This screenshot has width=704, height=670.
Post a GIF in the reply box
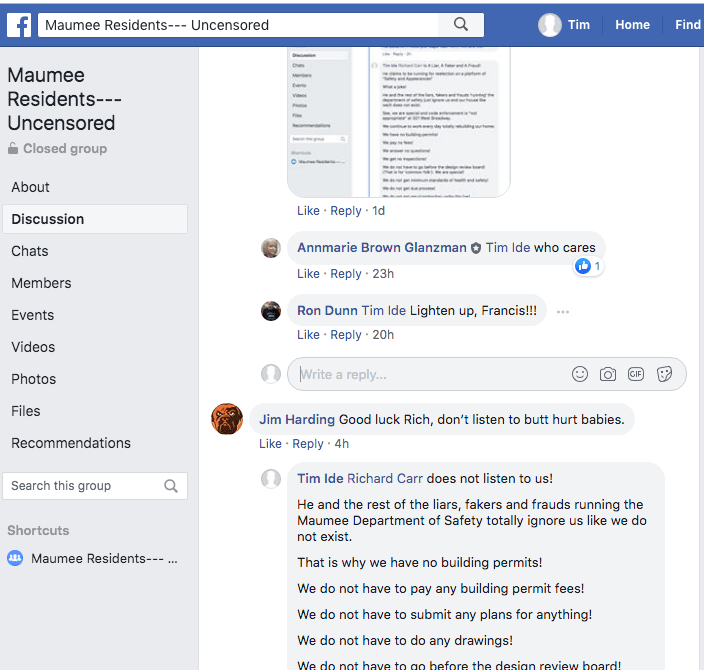[x=636, y=374]
